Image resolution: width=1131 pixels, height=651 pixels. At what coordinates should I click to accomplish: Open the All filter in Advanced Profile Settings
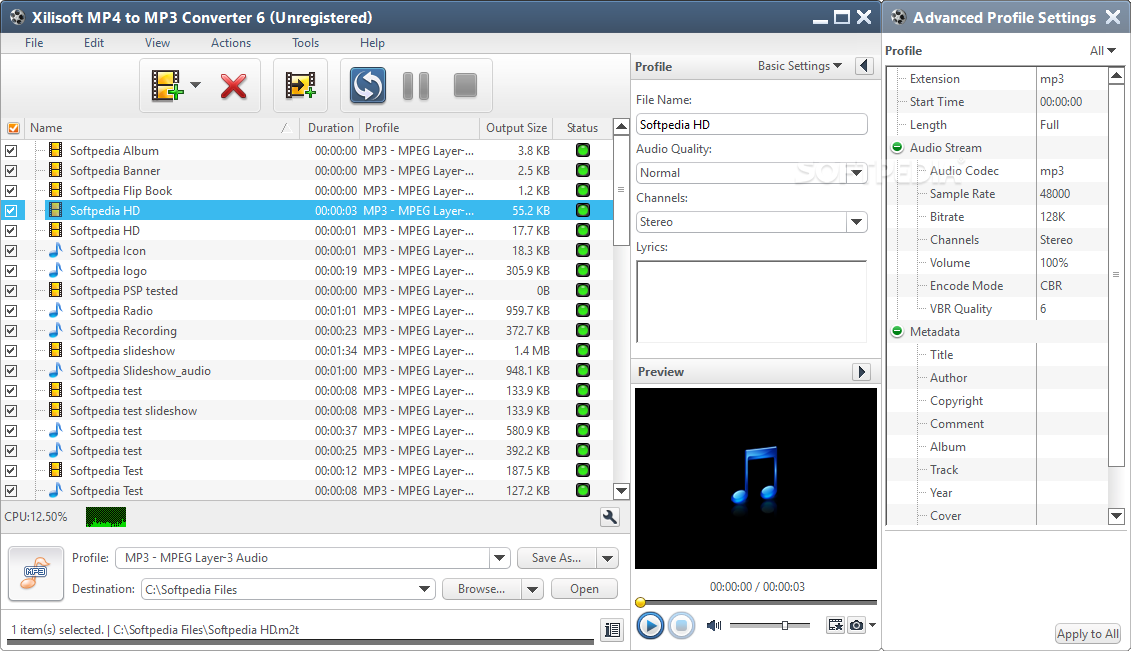(1103, 50)
